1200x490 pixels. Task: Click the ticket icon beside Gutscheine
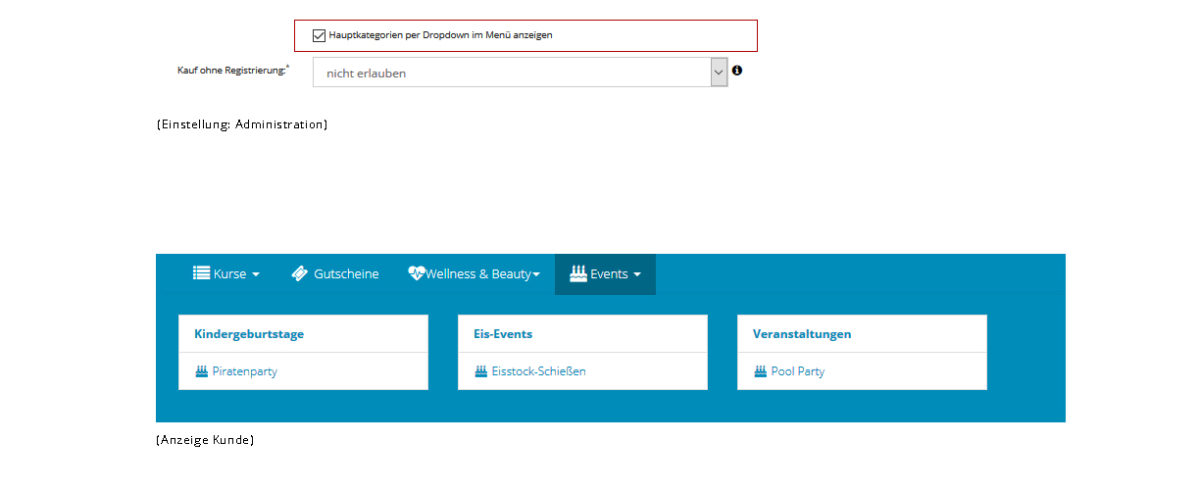[x=299, y=274]
